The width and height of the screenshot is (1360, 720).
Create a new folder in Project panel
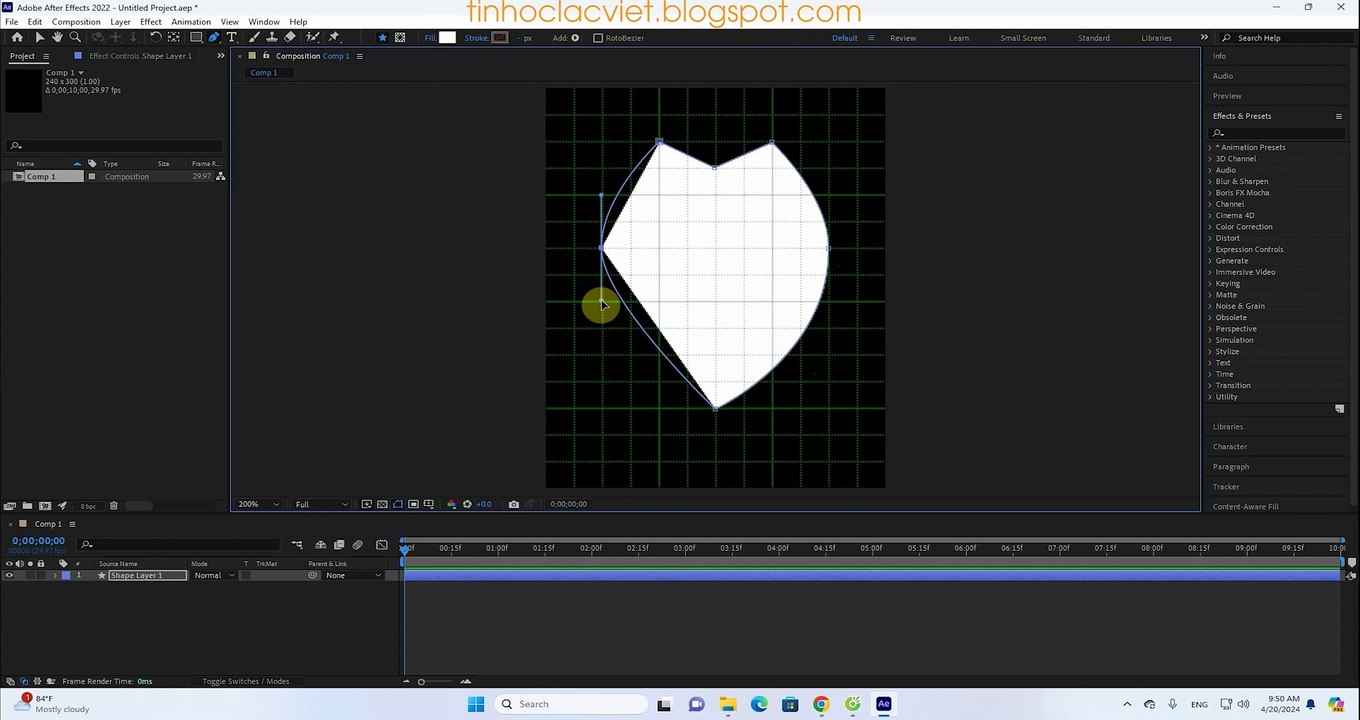[x=27, y=506]
